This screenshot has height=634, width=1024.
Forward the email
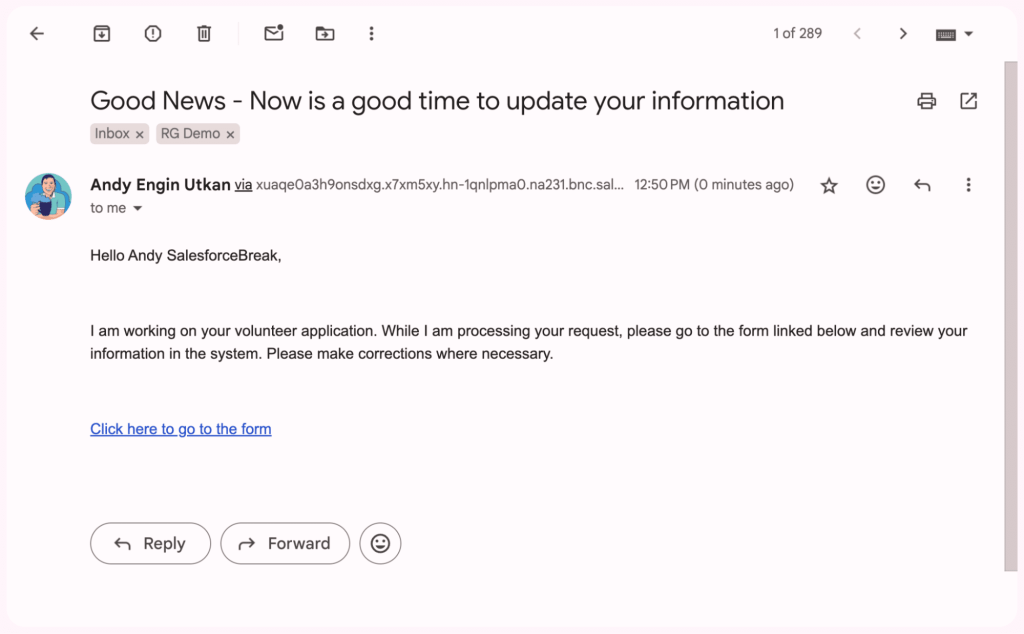[285, 543]
